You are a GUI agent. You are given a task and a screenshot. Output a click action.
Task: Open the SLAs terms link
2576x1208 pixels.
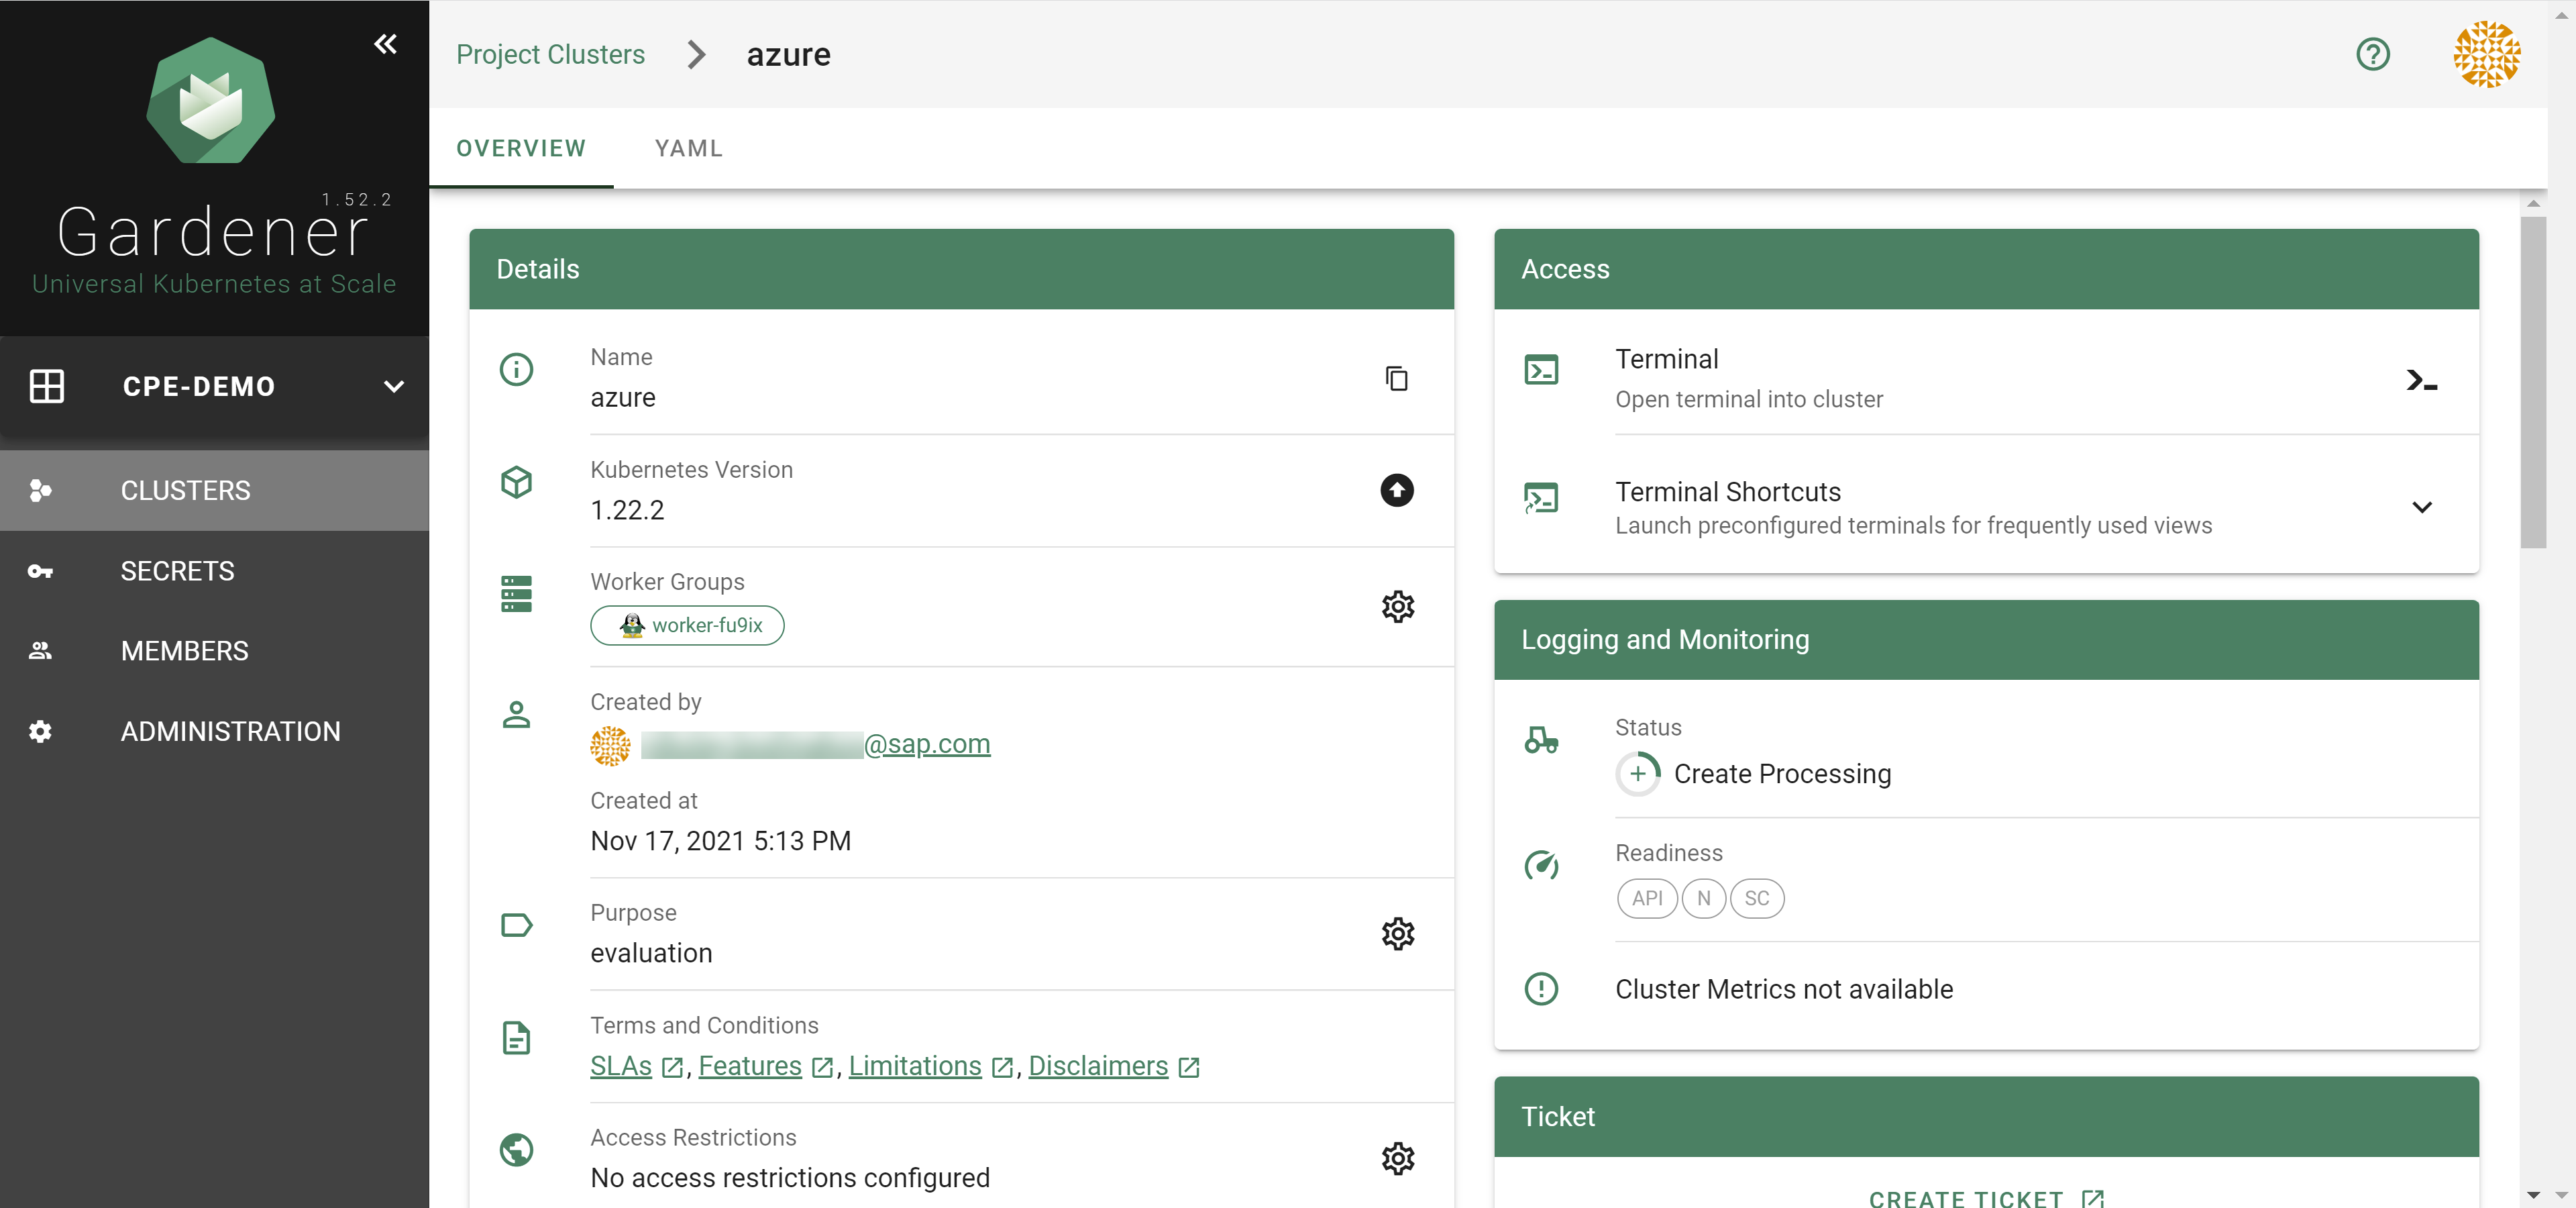[x=621, y=1066]
